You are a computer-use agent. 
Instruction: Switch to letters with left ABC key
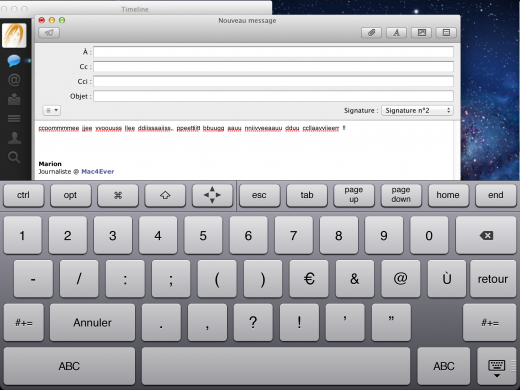point(69,366)
